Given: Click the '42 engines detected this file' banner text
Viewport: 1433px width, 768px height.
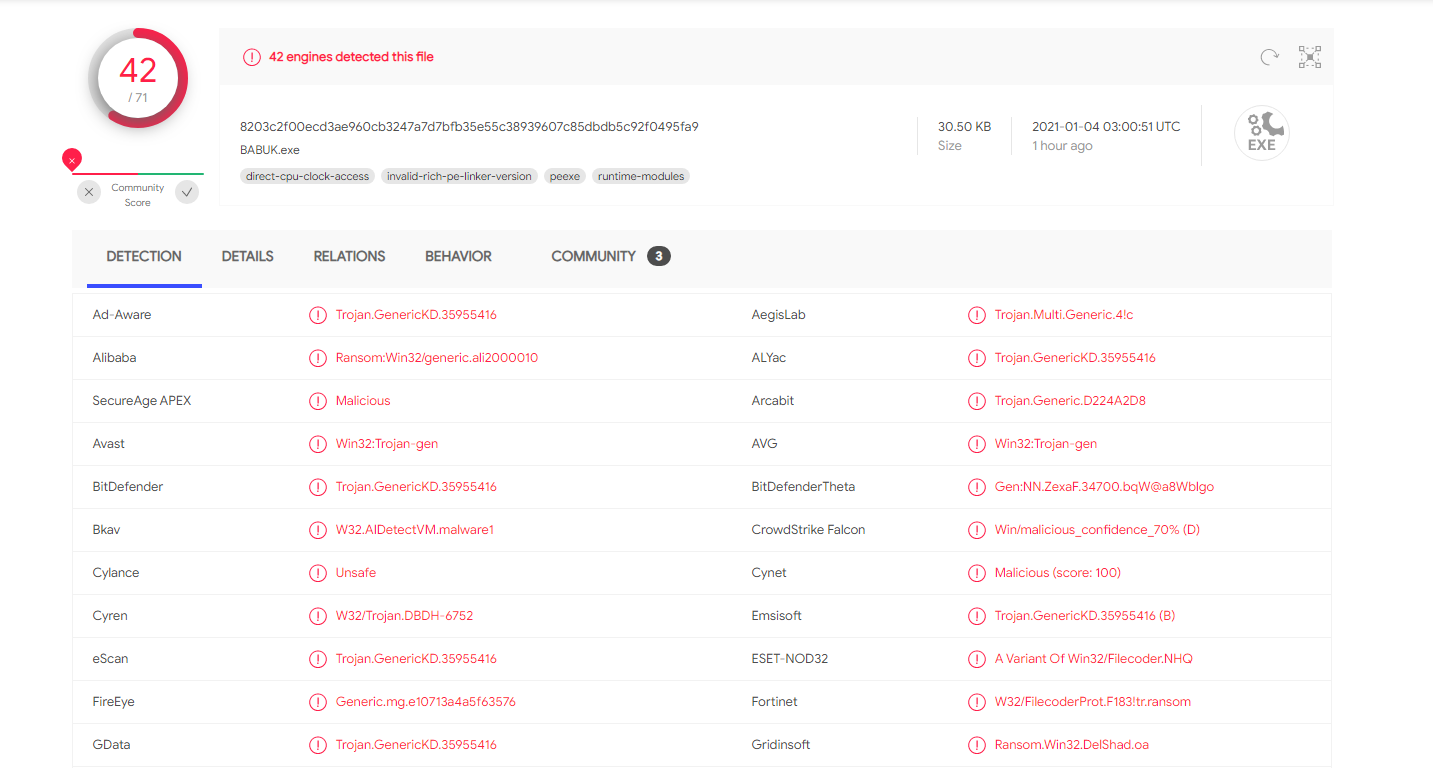Looking at the screenshot, I should coord(351,57).
